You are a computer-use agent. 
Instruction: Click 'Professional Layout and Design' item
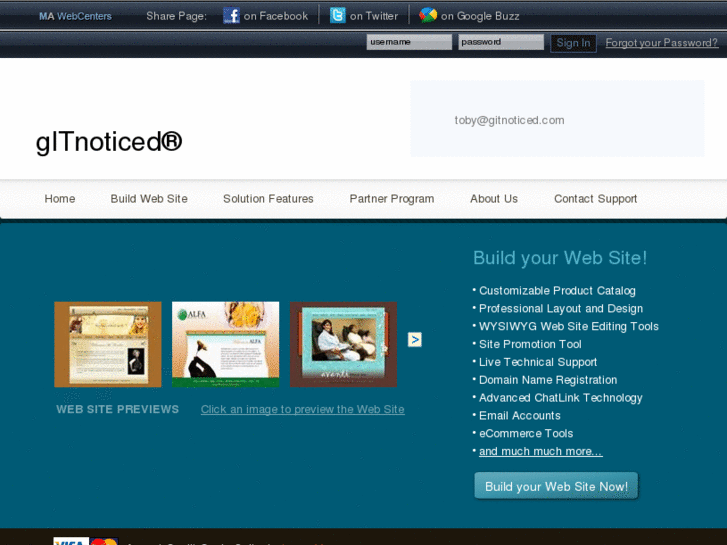561,308
